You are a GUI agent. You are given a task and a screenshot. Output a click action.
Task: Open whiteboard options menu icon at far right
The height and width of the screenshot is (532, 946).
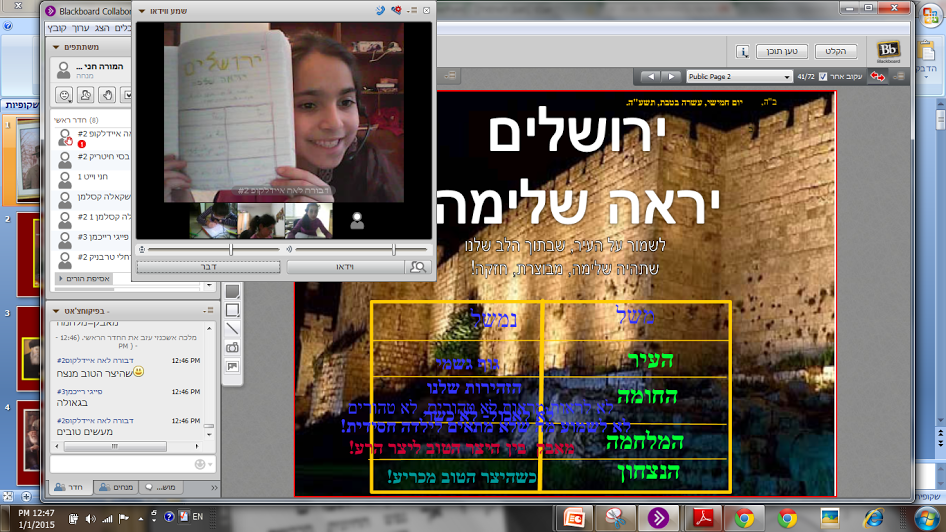899,77
